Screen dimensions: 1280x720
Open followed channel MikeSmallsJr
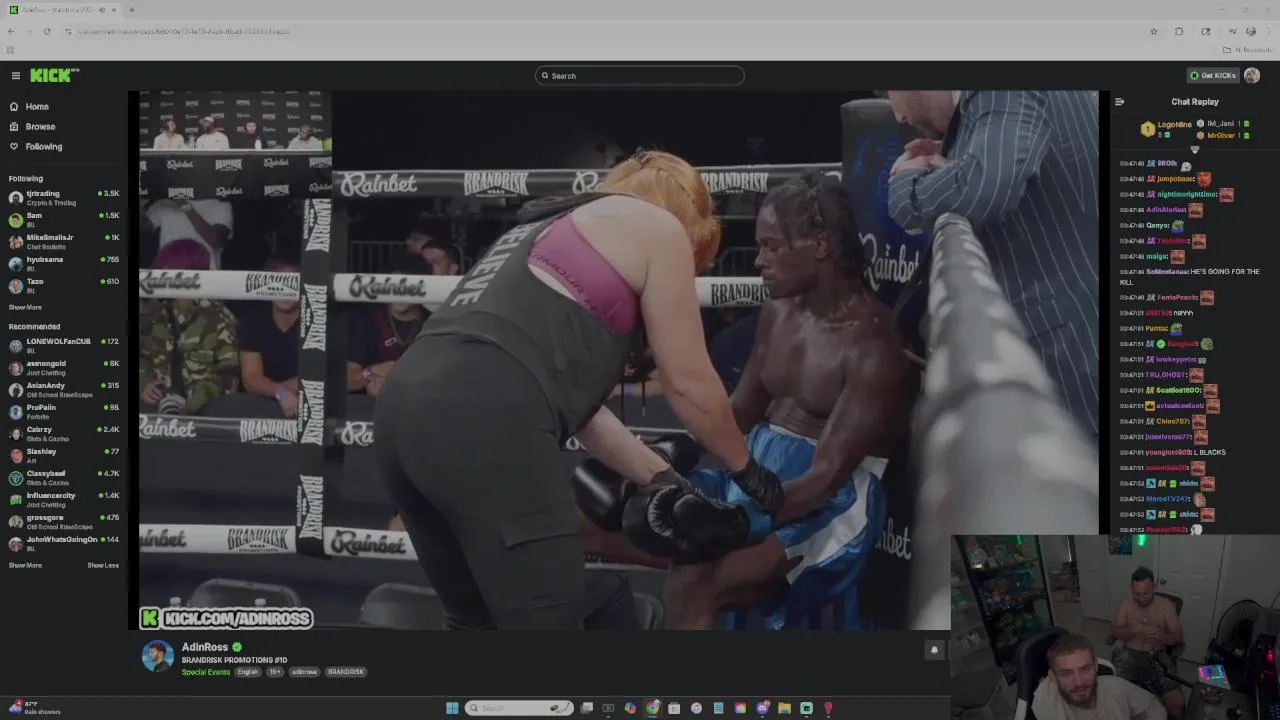[x=63, y=241]
